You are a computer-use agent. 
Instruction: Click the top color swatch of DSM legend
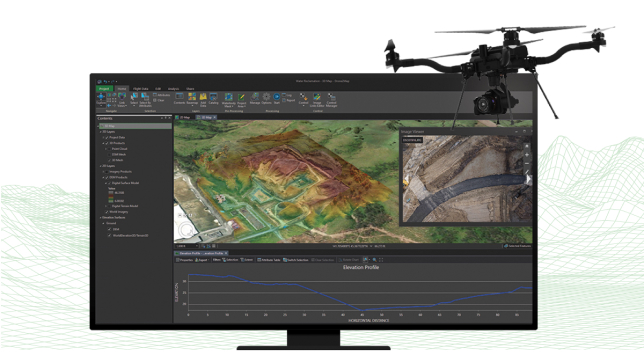tap(111, 193)
